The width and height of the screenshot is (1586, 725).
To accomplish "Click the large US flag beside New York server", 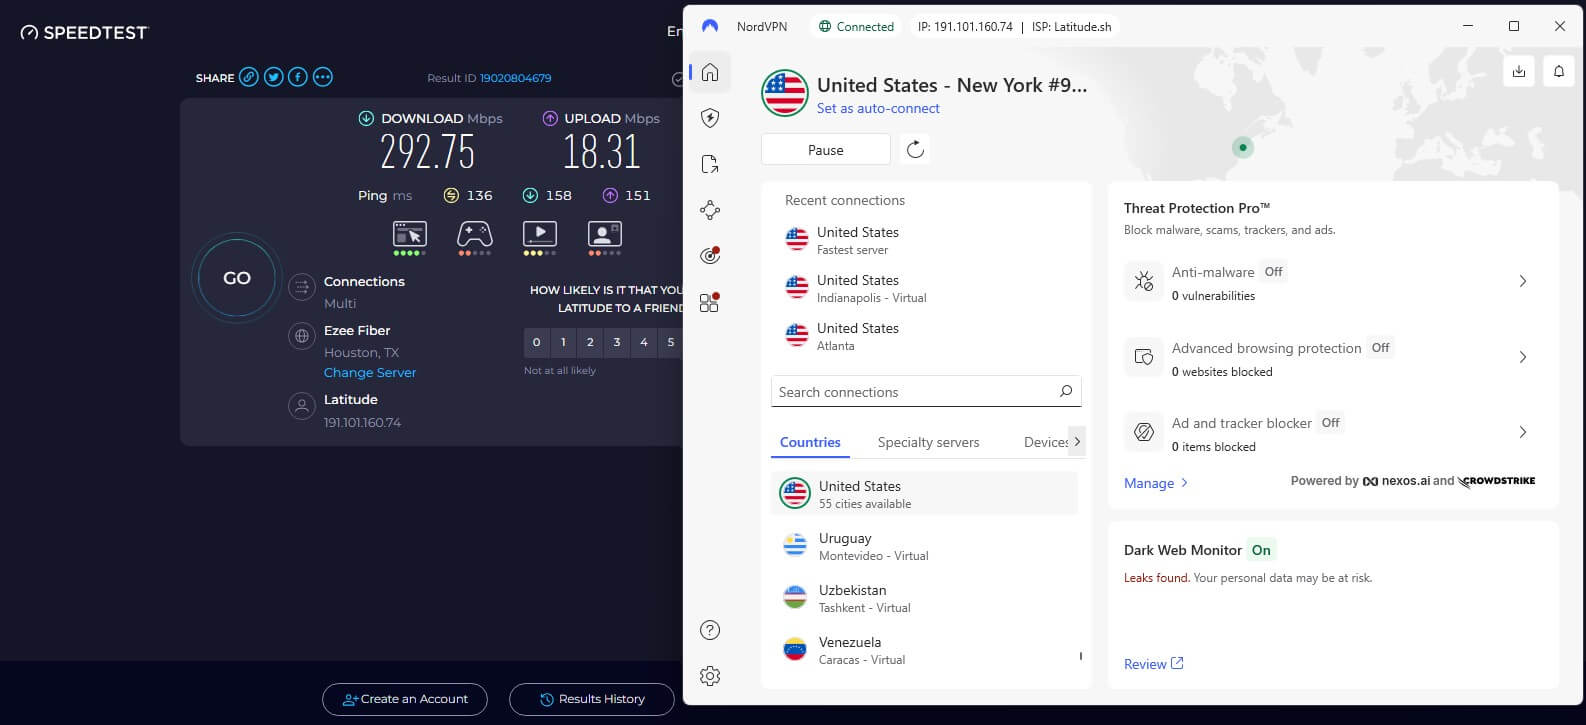I will pyautogui.click(x=785, y=94).
